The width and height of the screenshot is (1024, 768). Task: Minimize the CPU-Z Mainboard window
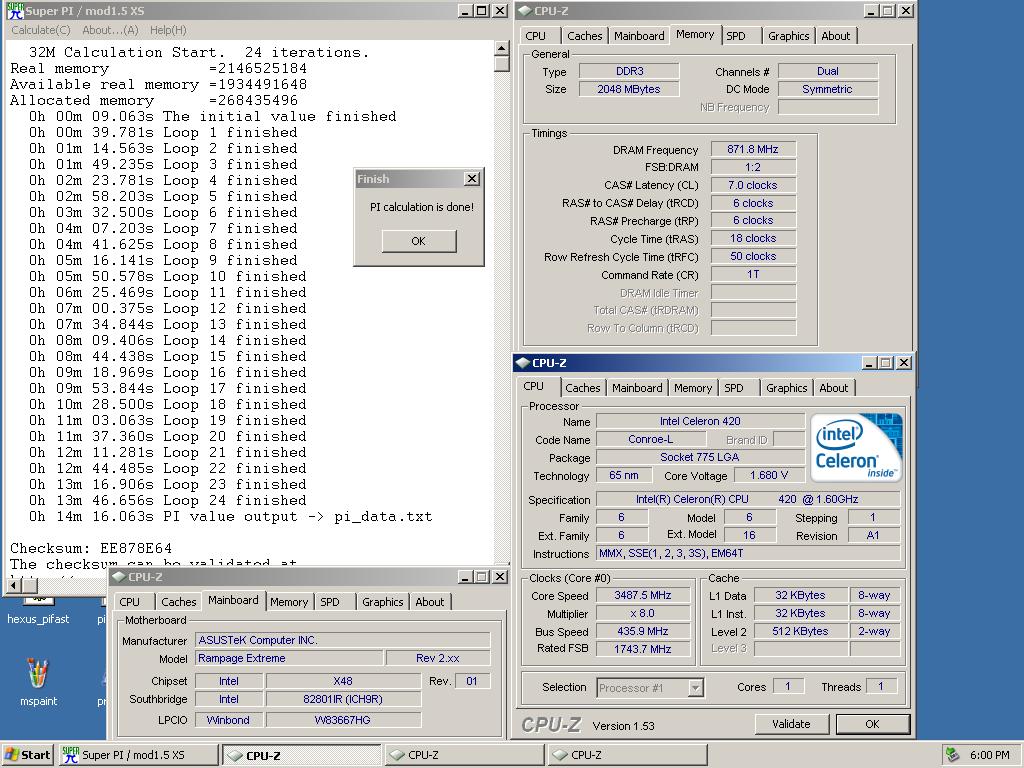click(464, 577)
